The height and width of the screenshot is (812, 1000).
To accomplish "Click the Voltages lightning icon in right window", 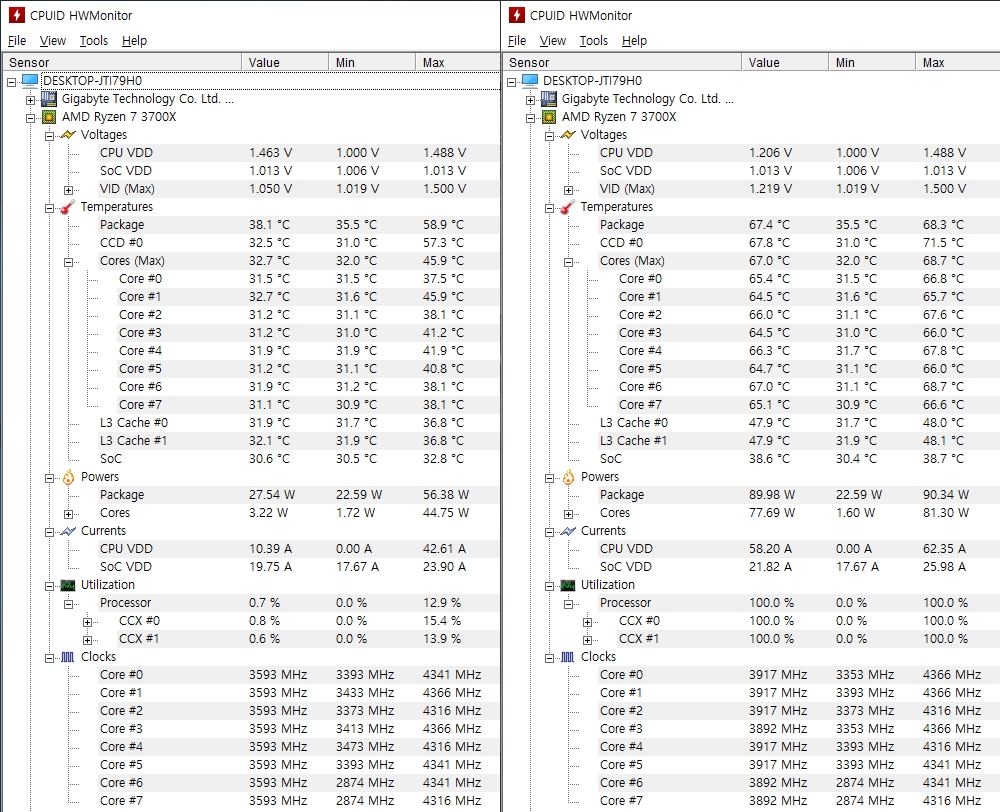I will click(568, 135).
